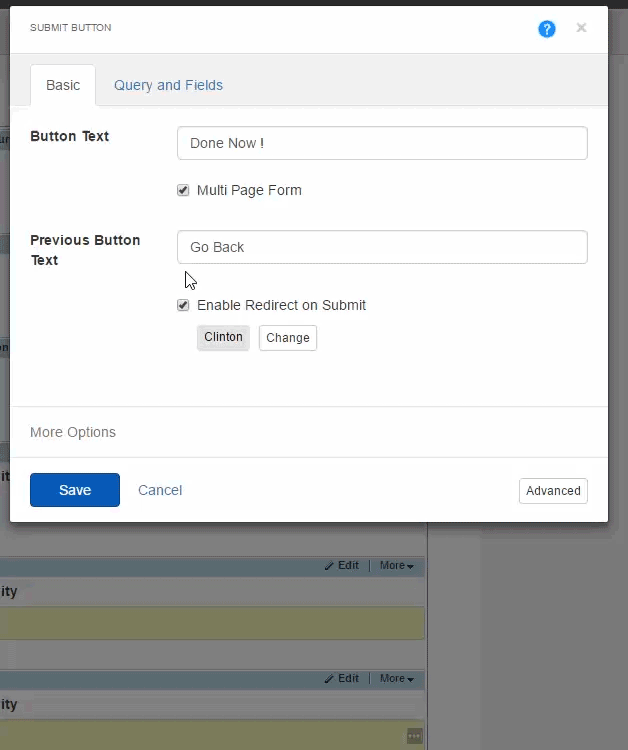Cancel the dialog changes
628x750 pixels.
[x=160, y=490]
